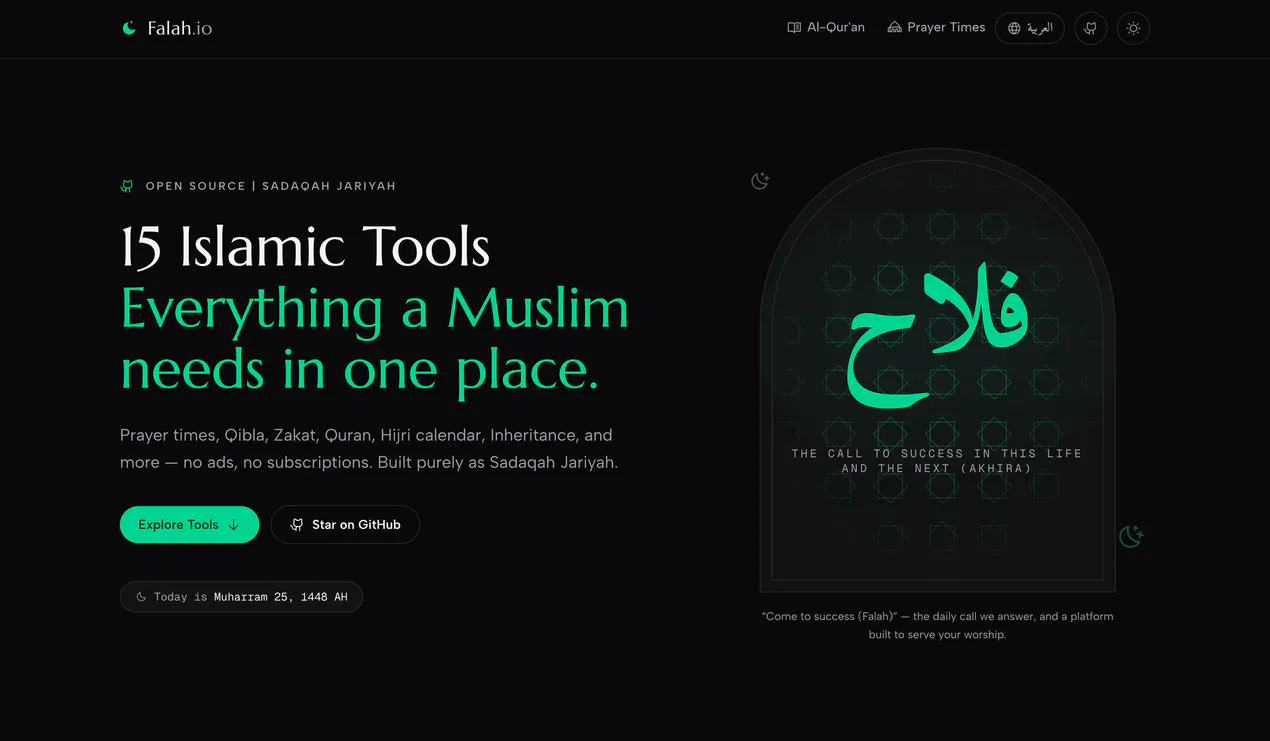Go to Prayer Times page
Viewport: 1270px width, 741px height.
coord(936,28)
